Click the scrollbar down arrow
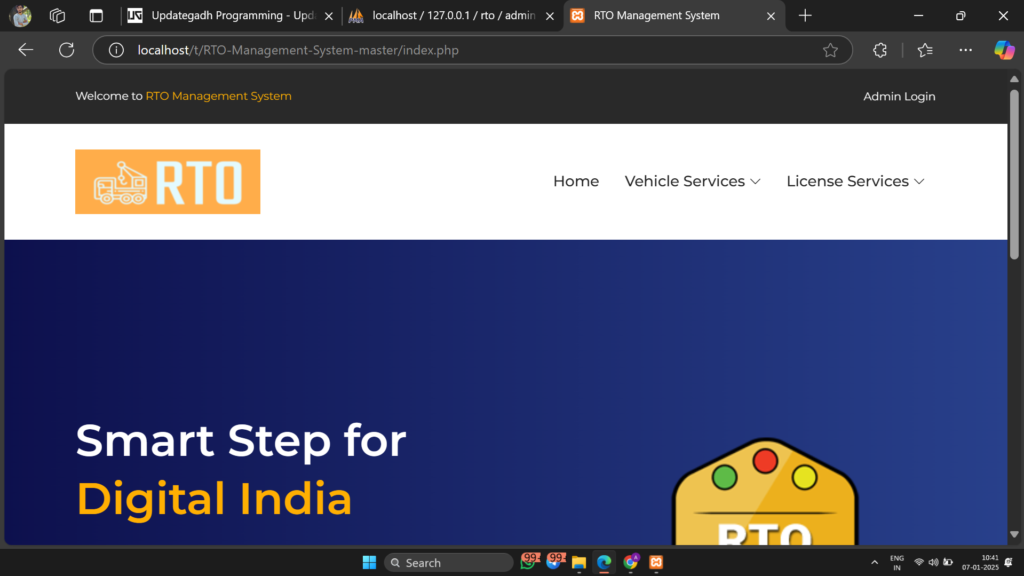The height and width of the screenshot is (576, 1024). click(x=1014, y=534)
